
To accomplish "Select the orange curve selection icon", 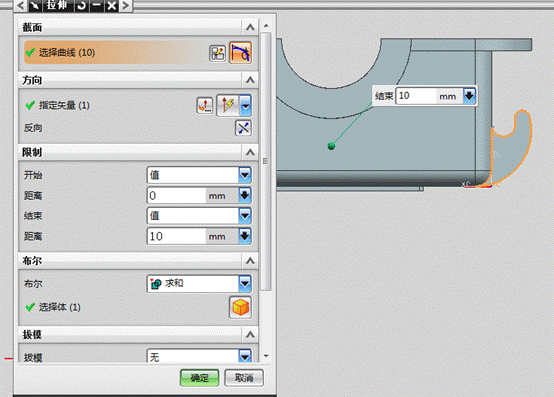I will tap(241, 53).
